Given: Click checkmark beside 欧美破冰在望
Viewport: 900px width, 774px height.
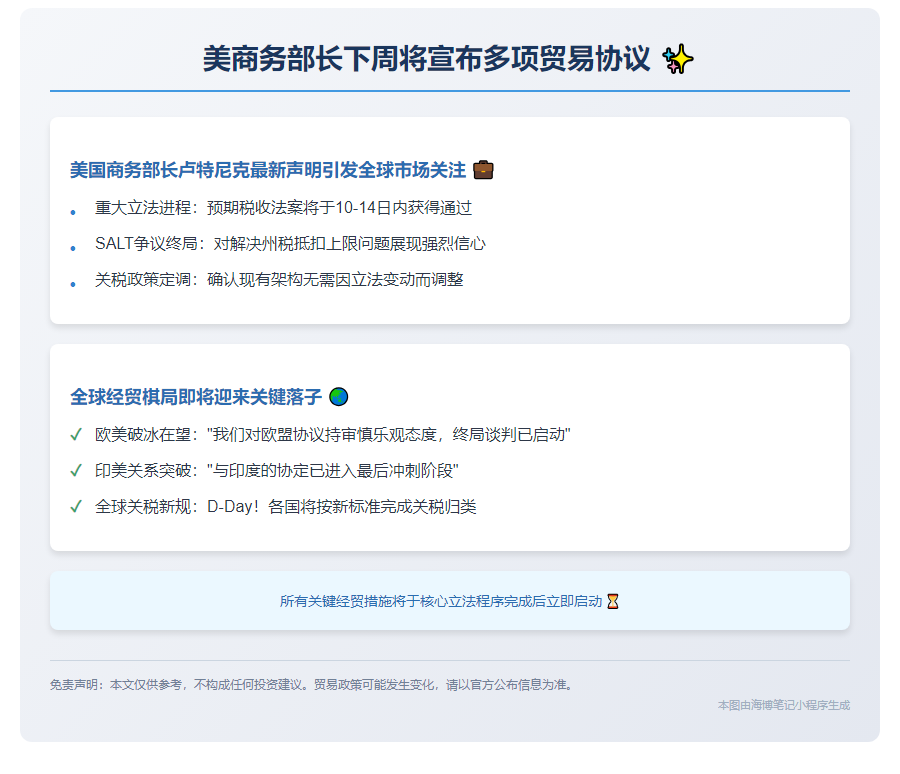Looking at the screenshot, I should coord(76,435).
